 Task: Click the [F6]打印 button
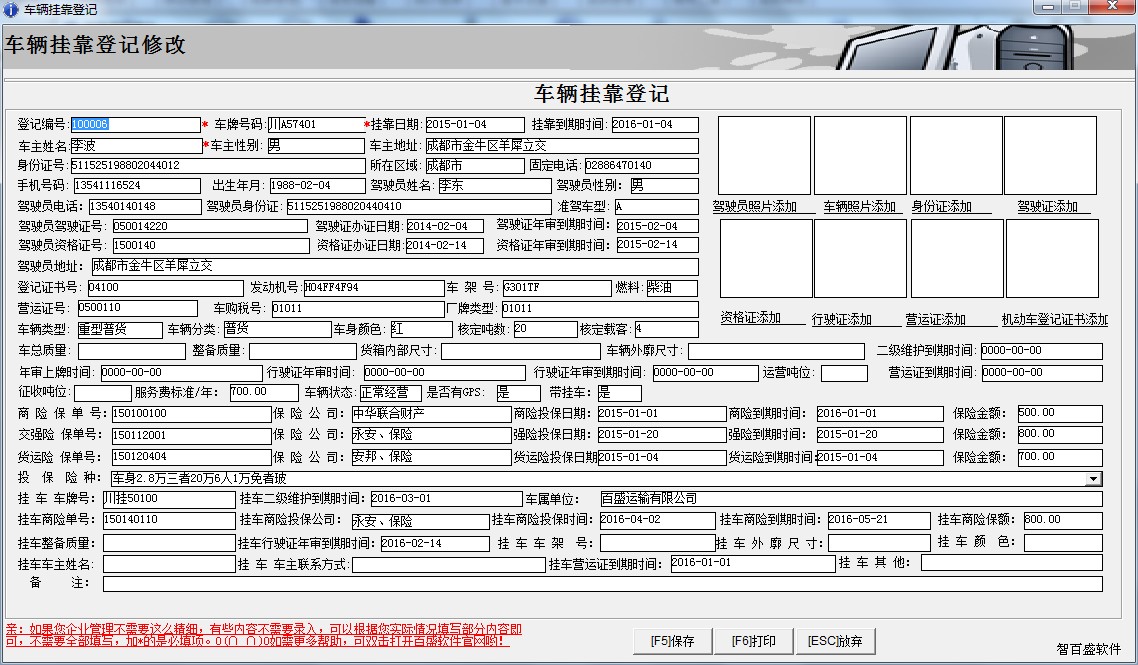click(753, 641)
